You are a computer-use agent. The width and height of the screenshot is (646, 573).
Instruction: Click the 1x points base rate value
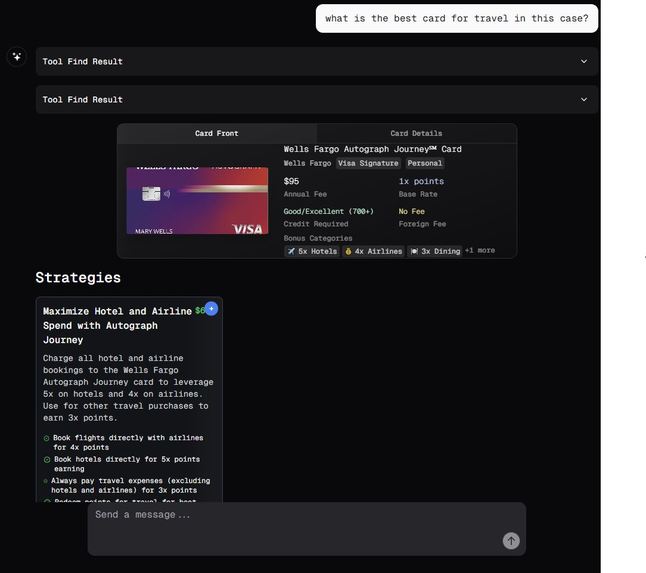click(x=421, y=181)
